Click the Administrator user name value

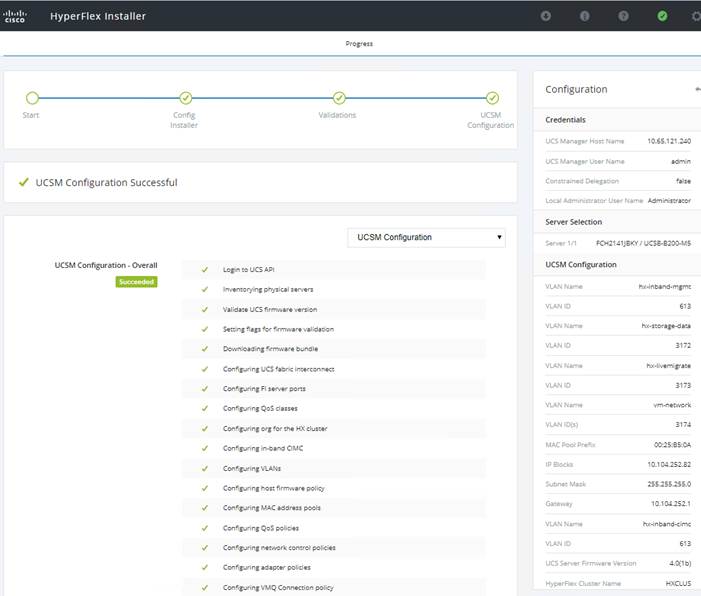(669, 201)
